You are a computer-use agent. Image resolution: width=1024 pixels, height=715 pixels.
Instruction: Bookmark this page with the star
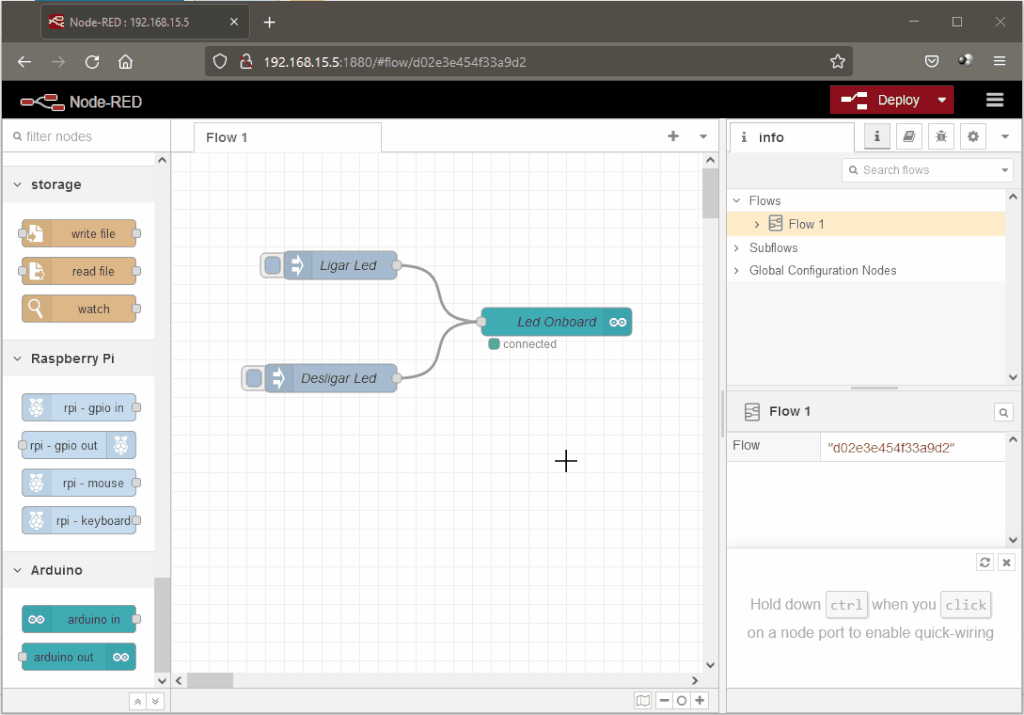(x=837, y=61)
